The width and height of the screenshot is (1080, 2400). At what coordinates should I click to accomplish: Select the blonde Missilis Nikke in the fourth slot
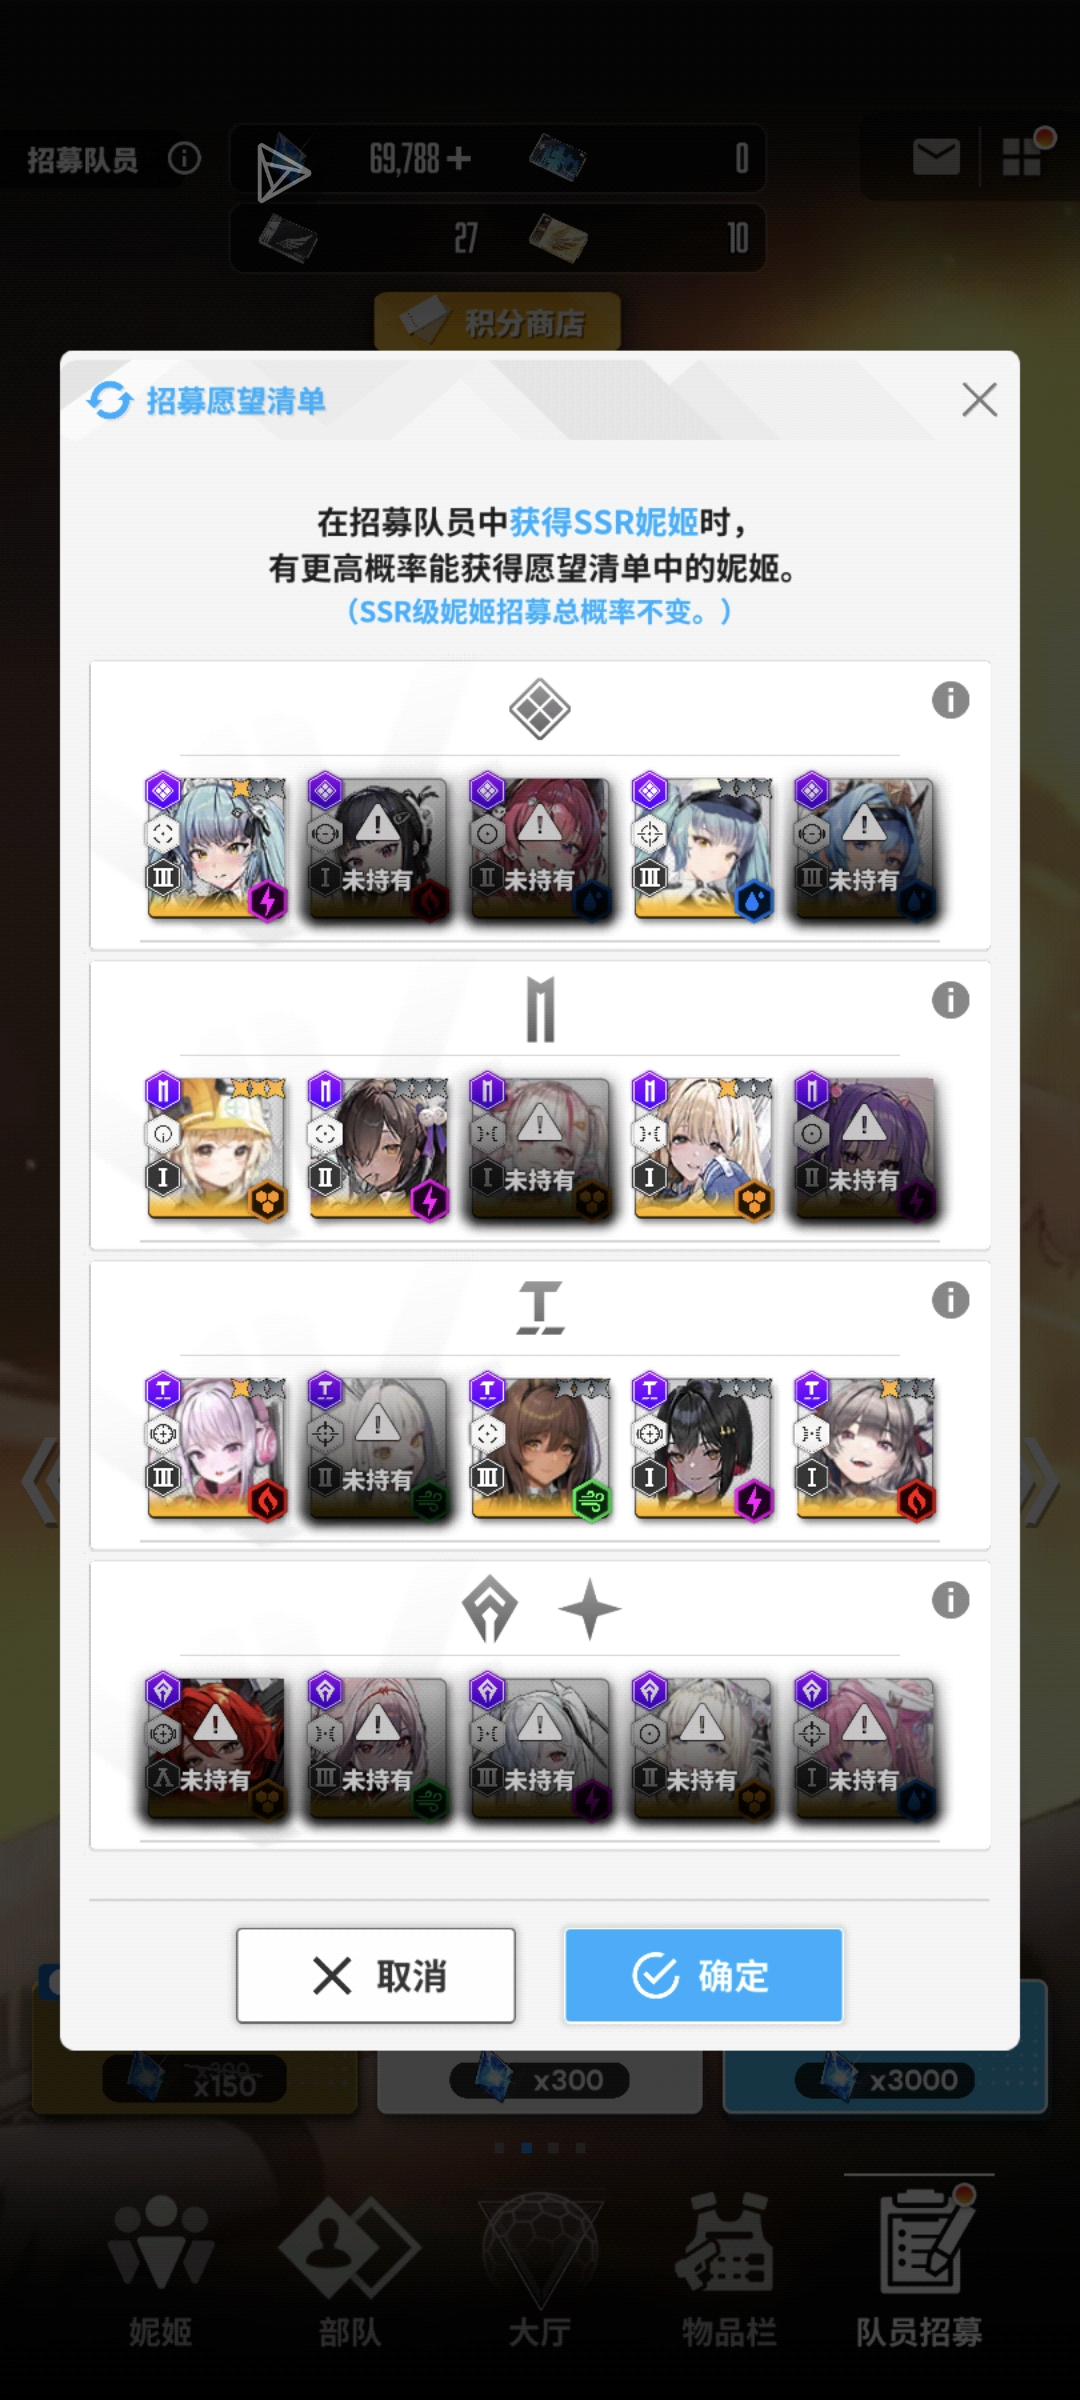pyautogui.click(x=703, y=1148)
